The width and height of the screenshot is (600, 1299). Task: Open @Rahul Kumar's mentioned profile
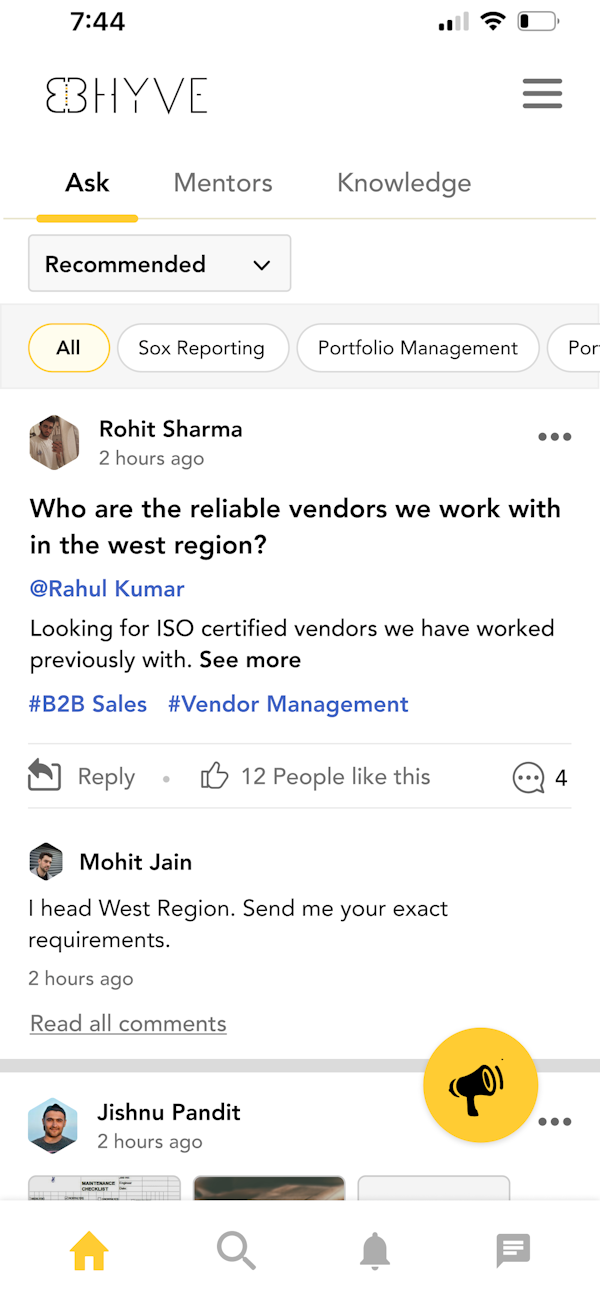[107, 588]
